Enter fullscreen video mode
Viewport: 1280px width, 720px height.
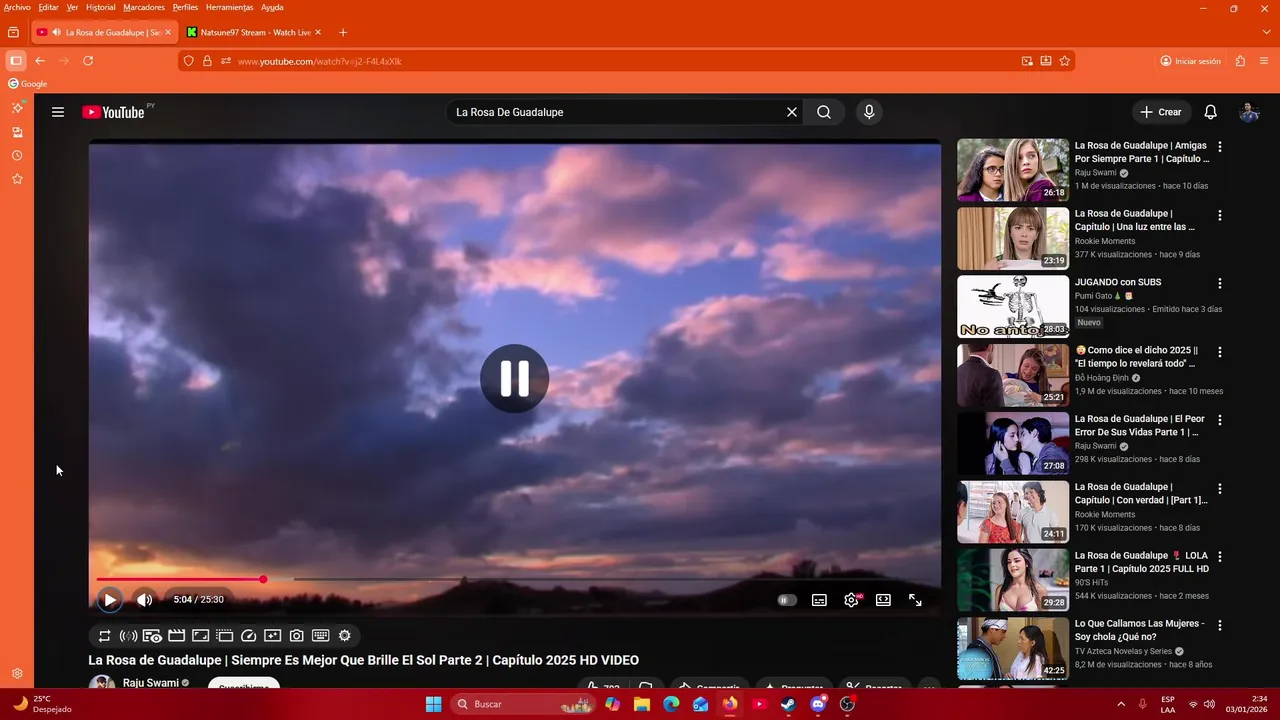(x=915, y=600)
